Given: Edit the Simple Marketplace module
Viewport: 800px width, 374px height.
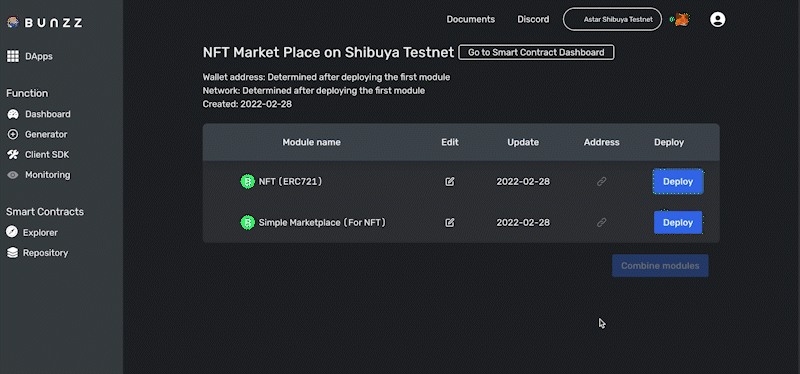Looking at the screenshot, I should (449, 222).
